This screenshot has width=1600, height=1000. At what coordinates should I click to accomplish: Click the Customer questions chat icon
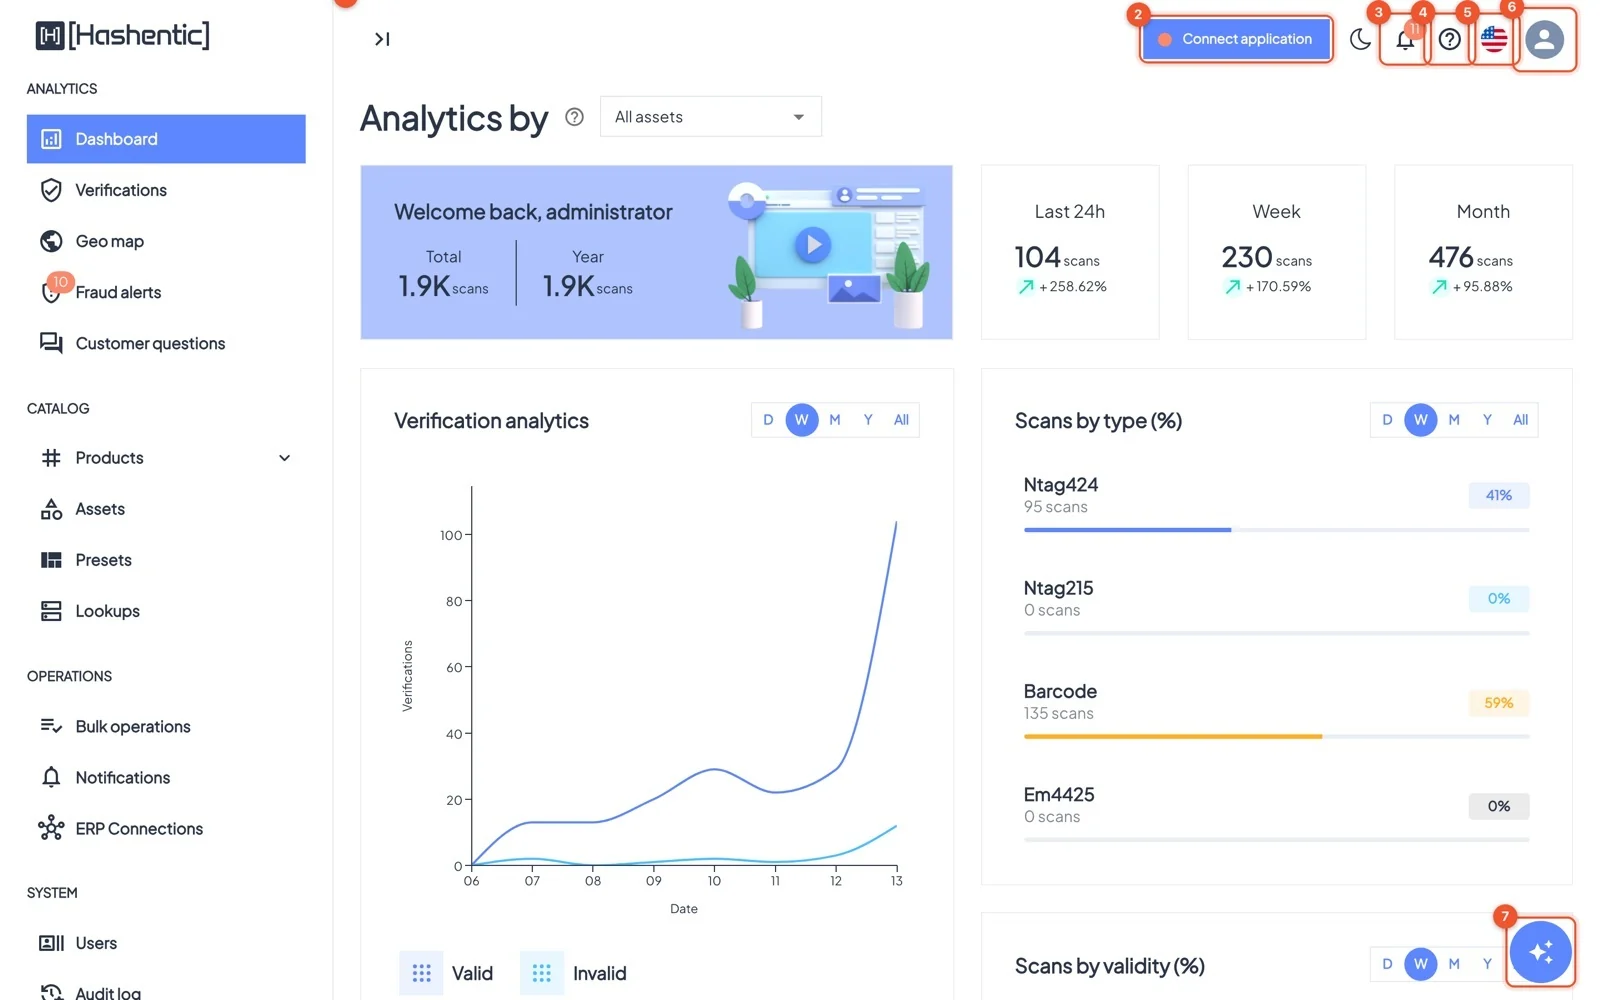[51, 343]
